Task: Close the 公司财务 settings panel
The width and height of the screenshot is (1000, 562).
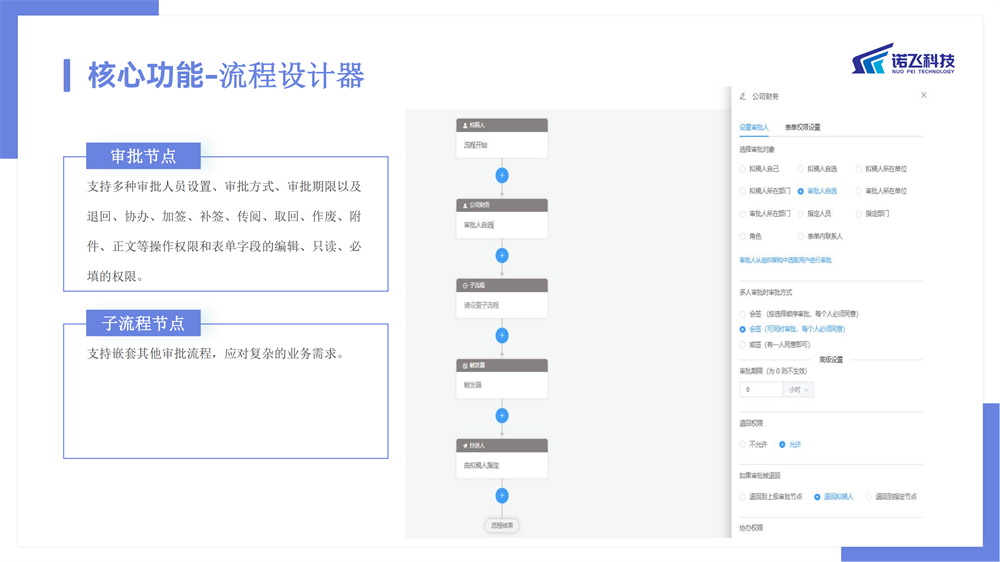Action: [x=923, y=95]
